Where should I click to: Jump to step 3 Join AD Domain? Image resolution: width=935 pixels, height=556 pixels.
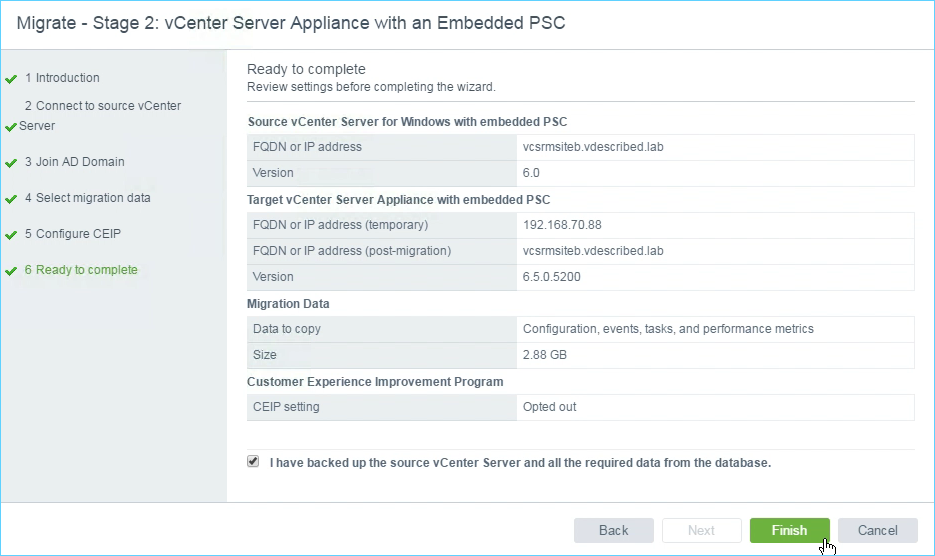pyautogui.click(x=75, y=162)
